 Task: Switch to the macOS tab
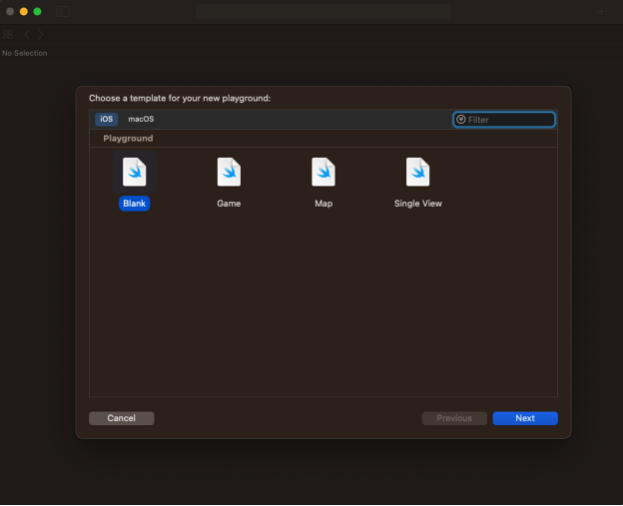click(x=141, y=119)
